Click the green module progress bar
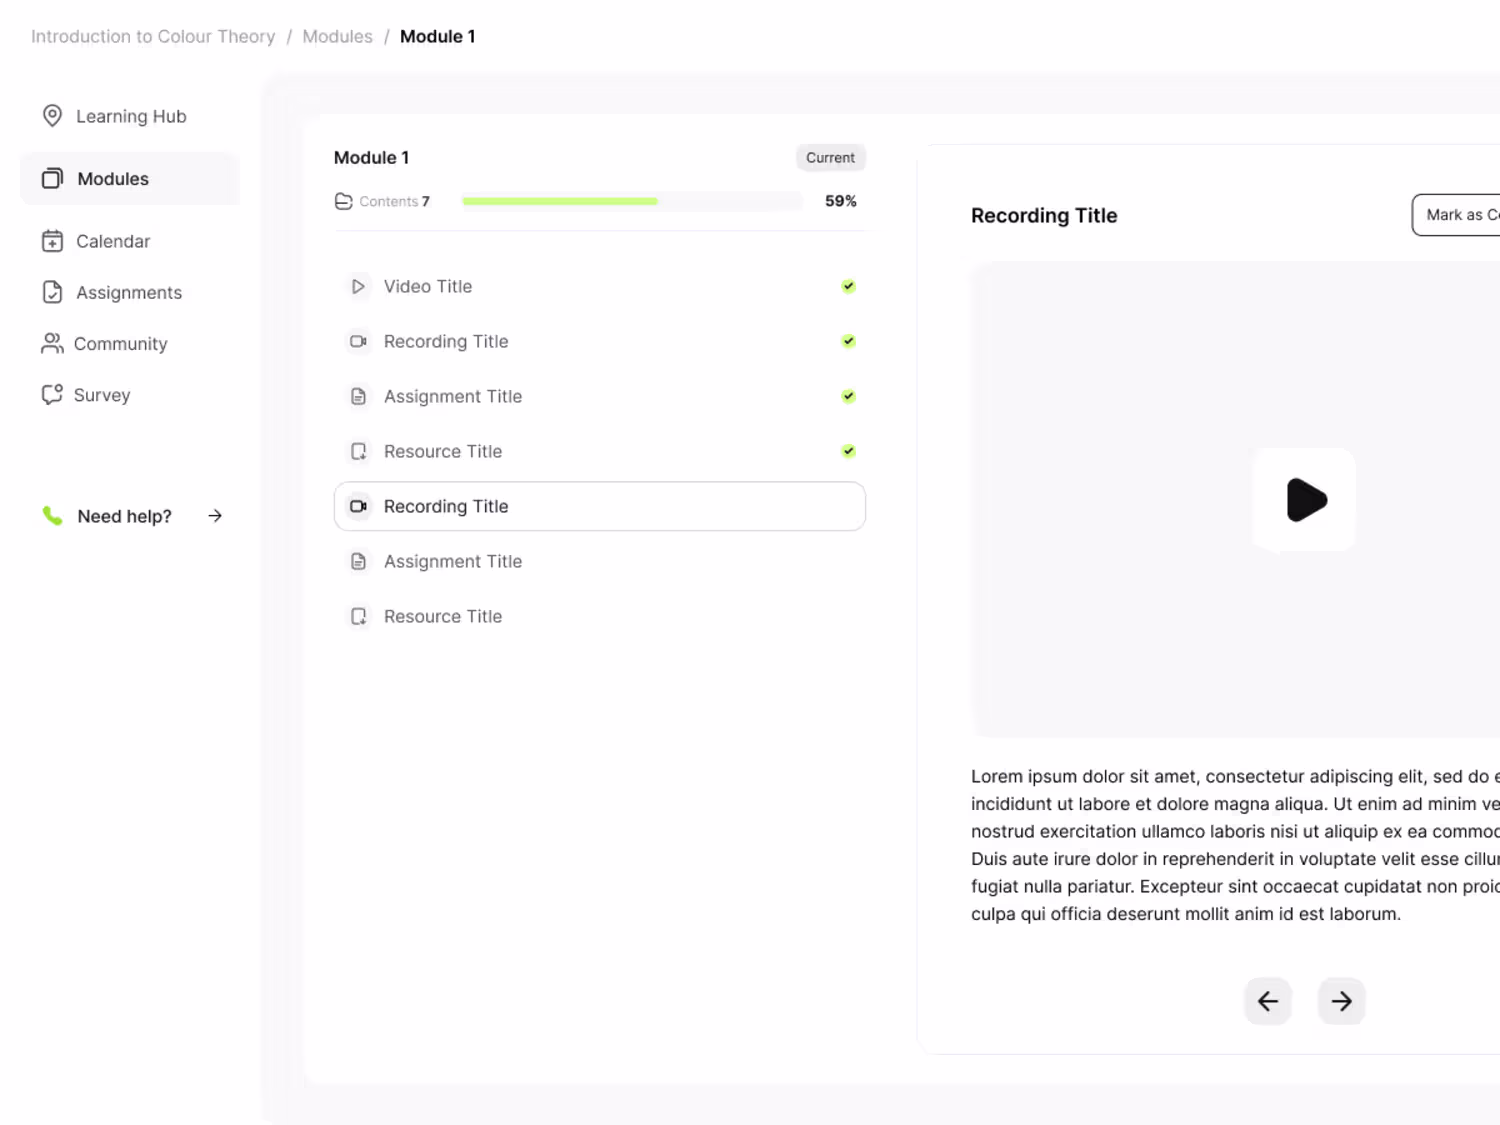Image resolution: width=1500 pixels, height=1125 pixels. pyautogui.click(x=560, y=201)
